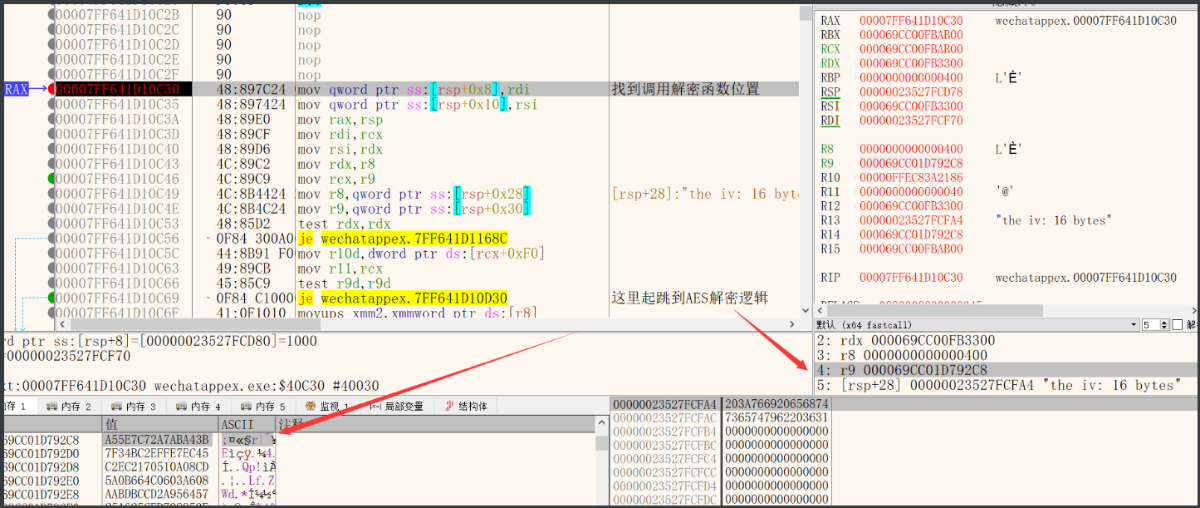Click registers panel scroll-left arrow
Screen dimensions: 1200x508
[x=819, y=310]
